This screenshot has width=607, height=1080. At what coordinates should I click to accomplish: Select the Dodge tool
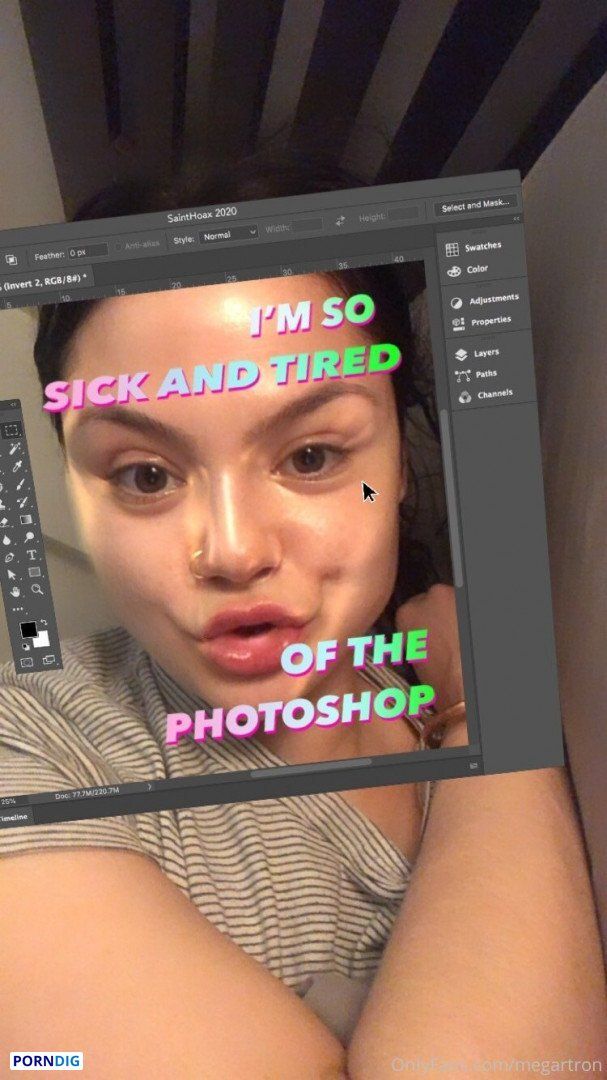(x=29, y=537)
